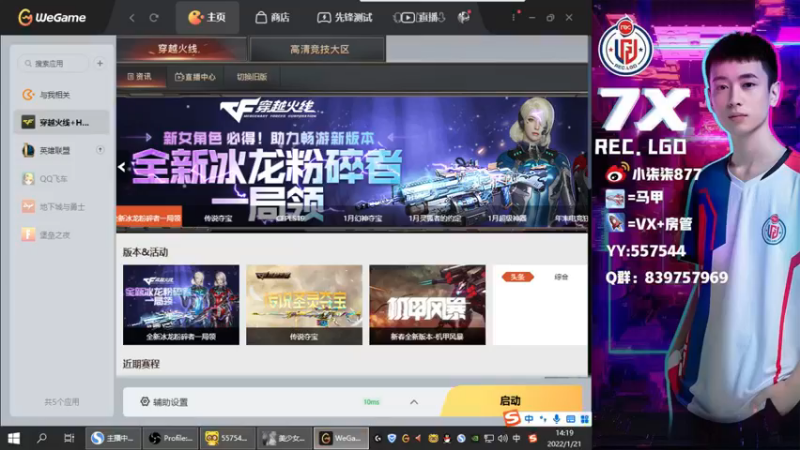Select 英雄联盟 in the sidebar
The image size is (800, 450).
click(62, 151)
